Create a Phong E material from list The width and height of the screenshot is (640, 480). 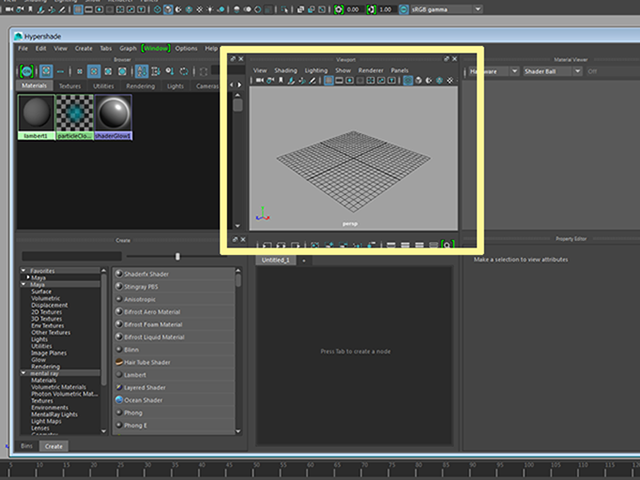(174, 425)
